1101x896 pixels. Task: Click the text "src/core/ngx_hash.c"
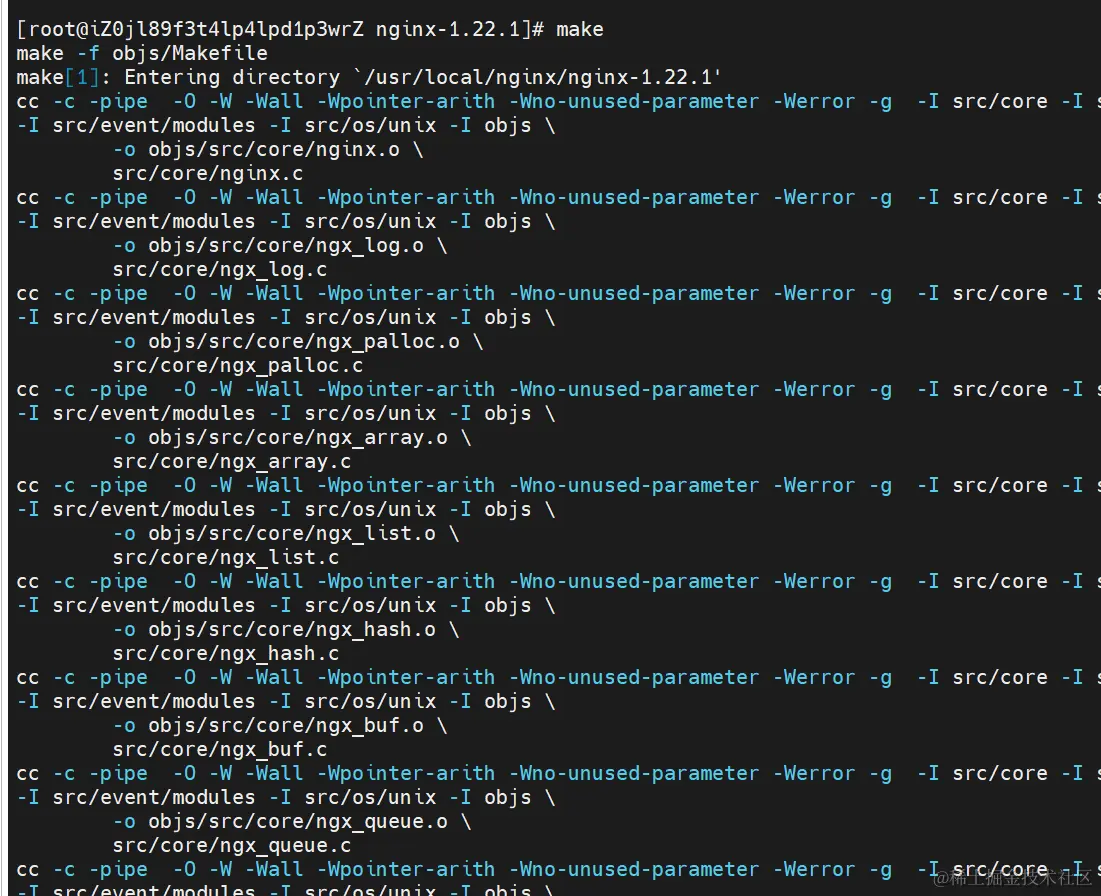226,654
